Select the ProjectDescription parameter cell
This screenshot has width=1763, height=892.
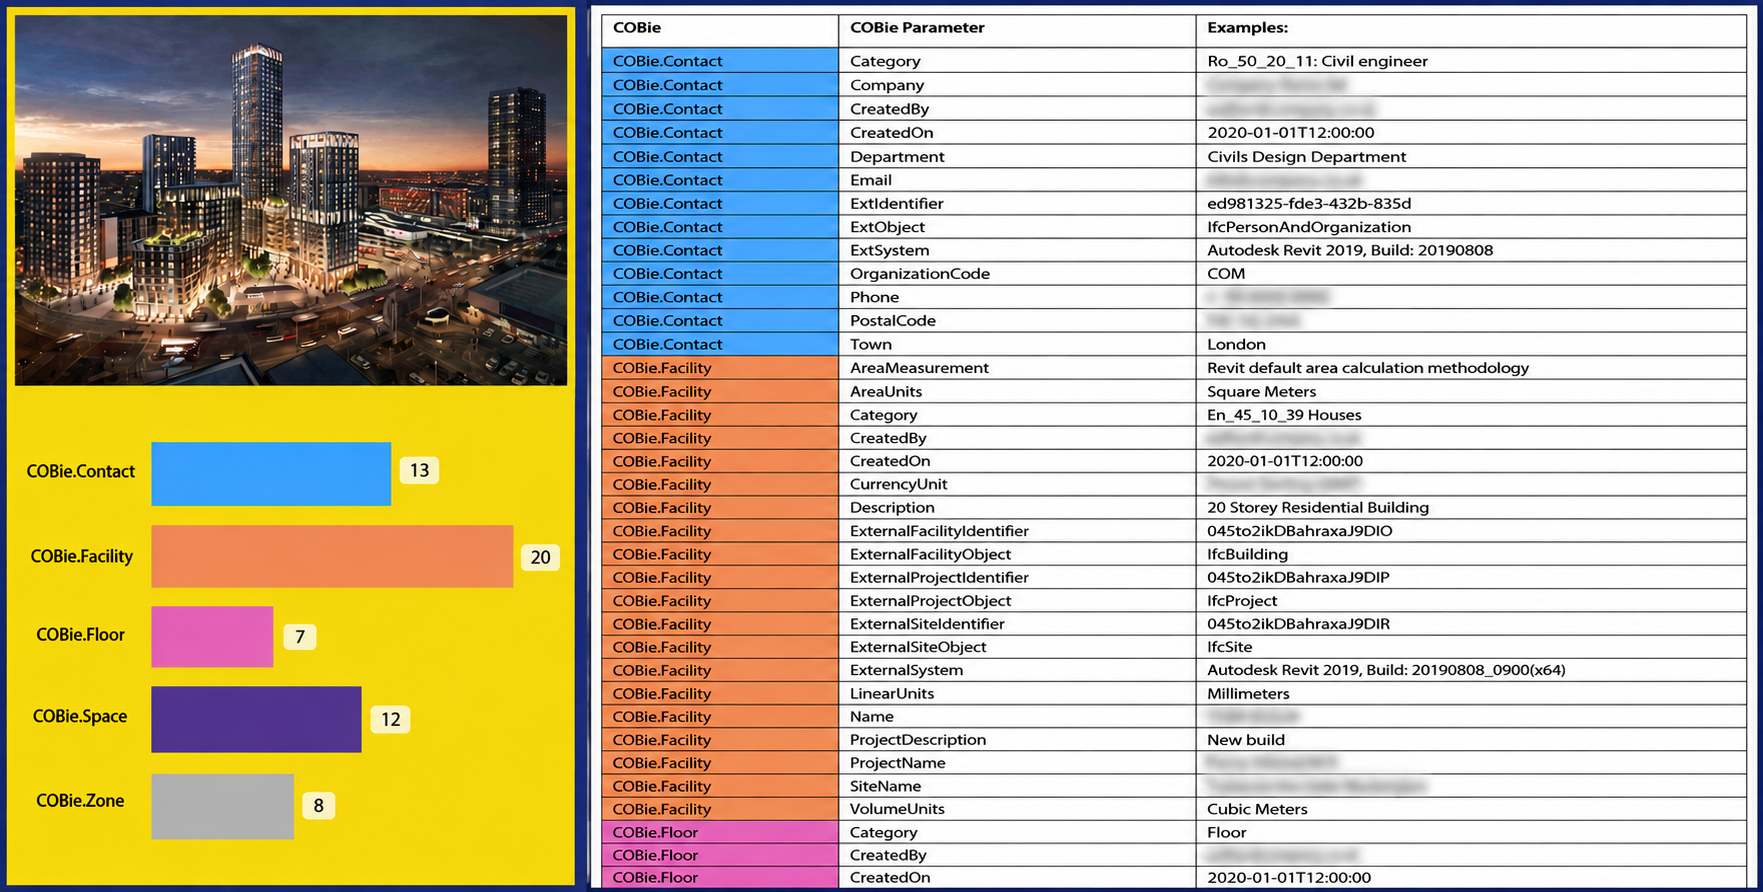(1017, 739)
